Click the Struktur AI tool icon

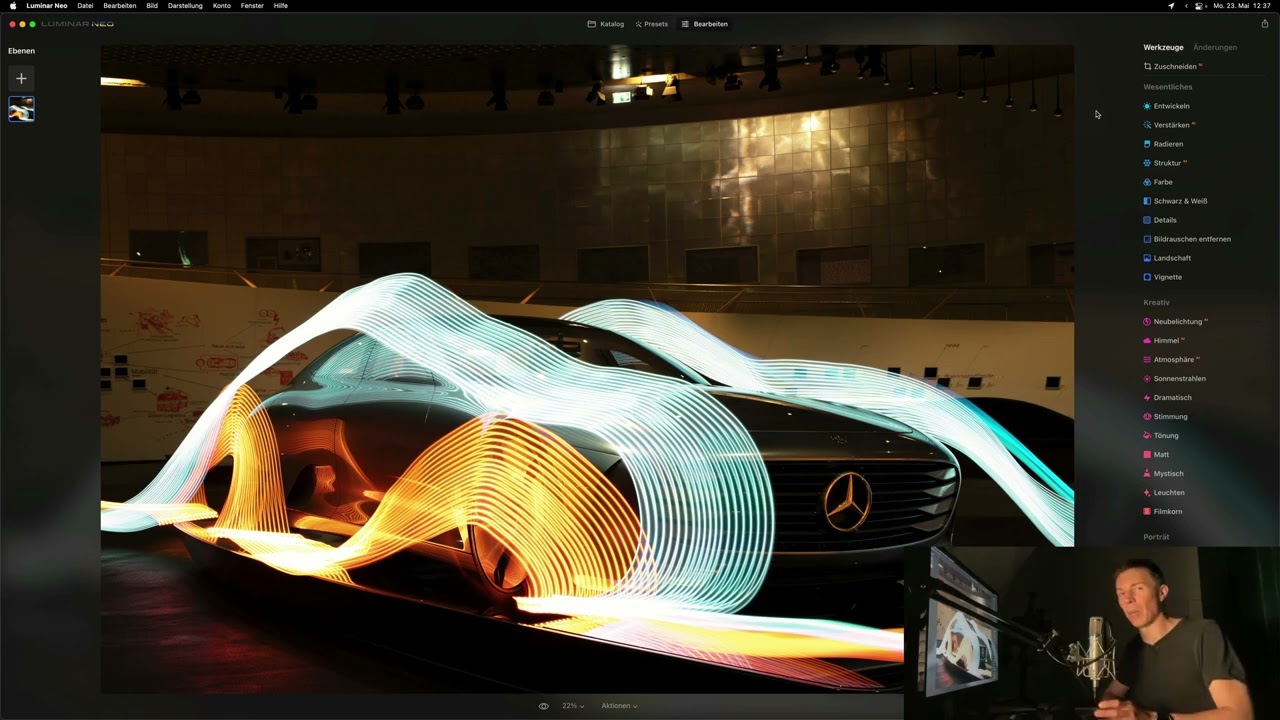coord(1147,163)
